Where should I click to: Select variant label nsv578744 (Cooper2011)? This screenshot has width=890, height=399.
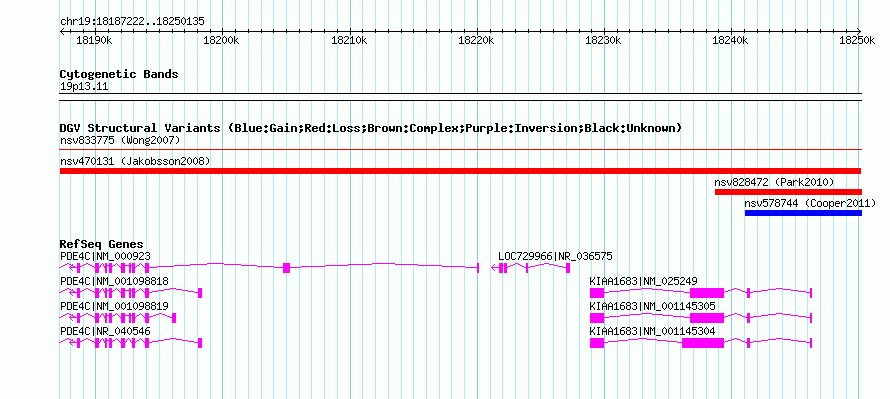click(x=811, y=203)
